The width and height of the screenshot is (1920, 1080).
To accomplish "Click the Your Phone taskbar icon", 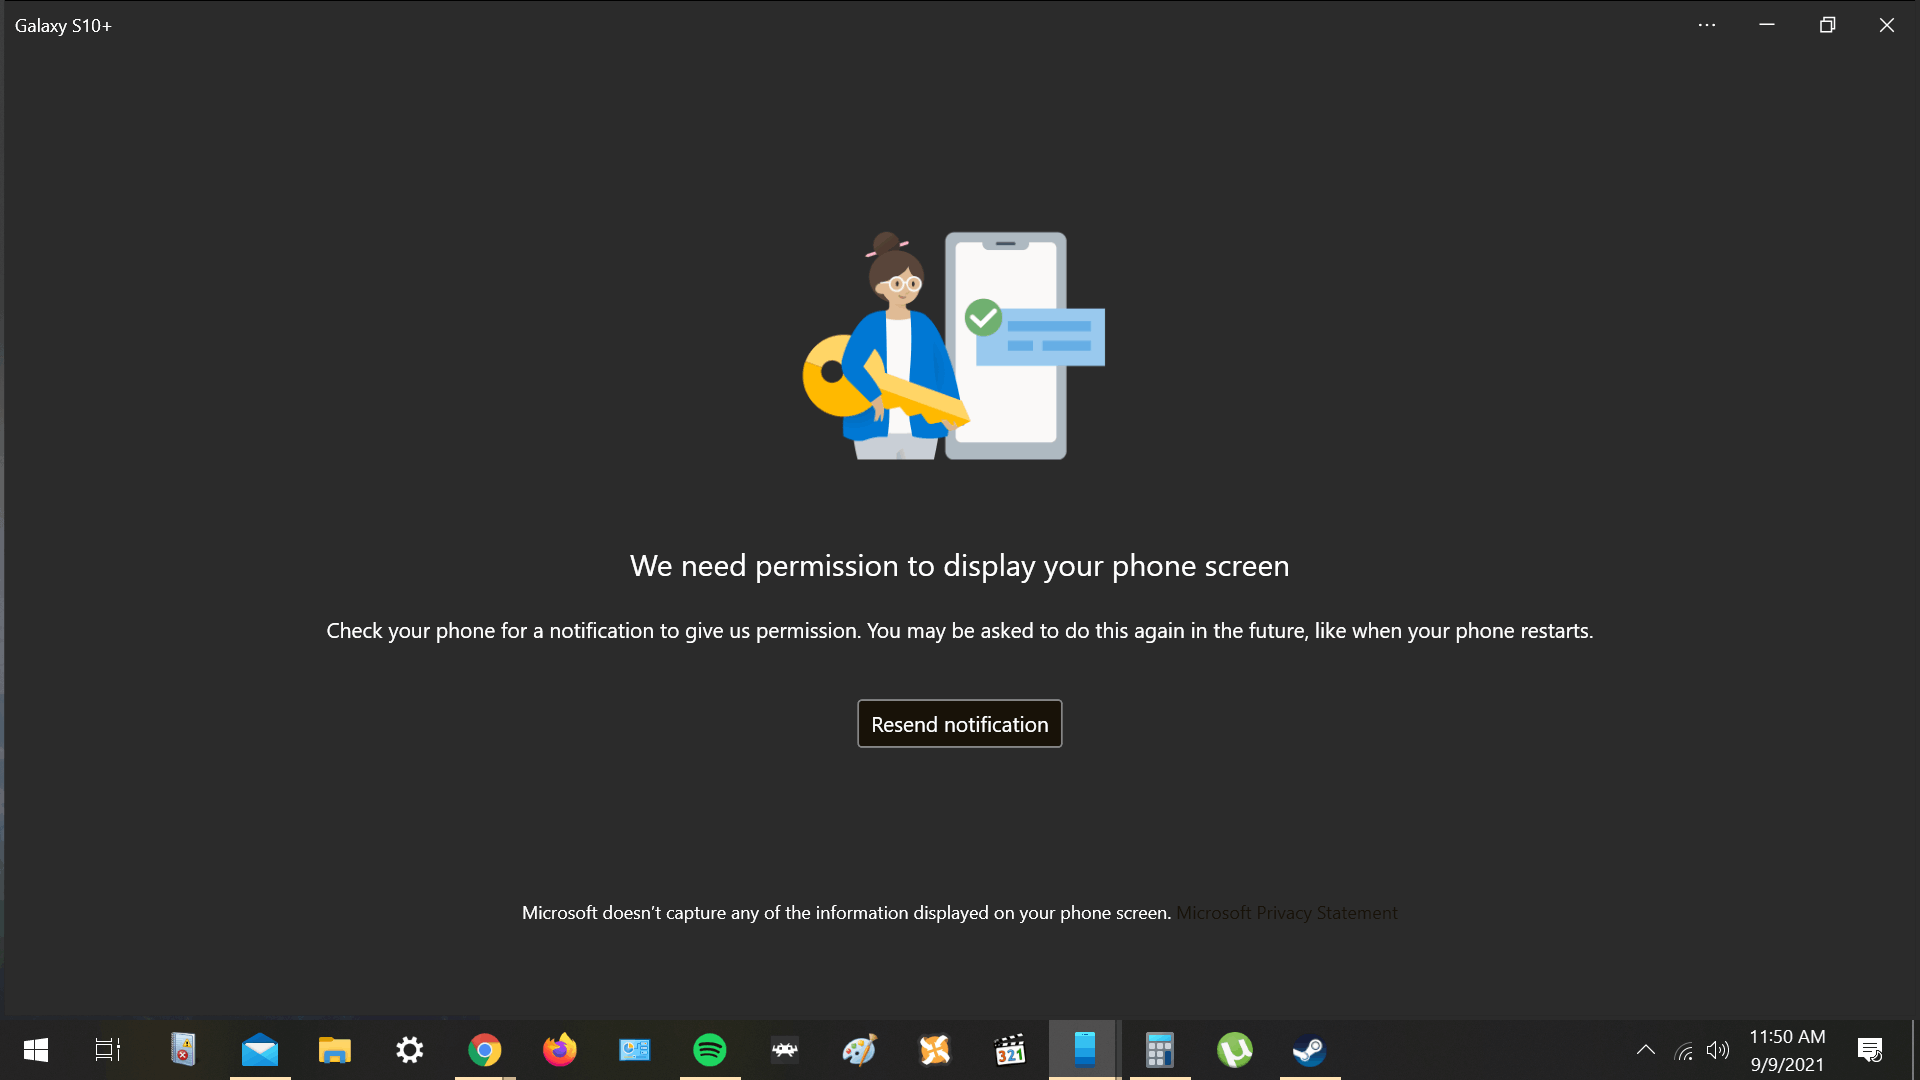I will pyautogui.click(x=1085, y=1050).
